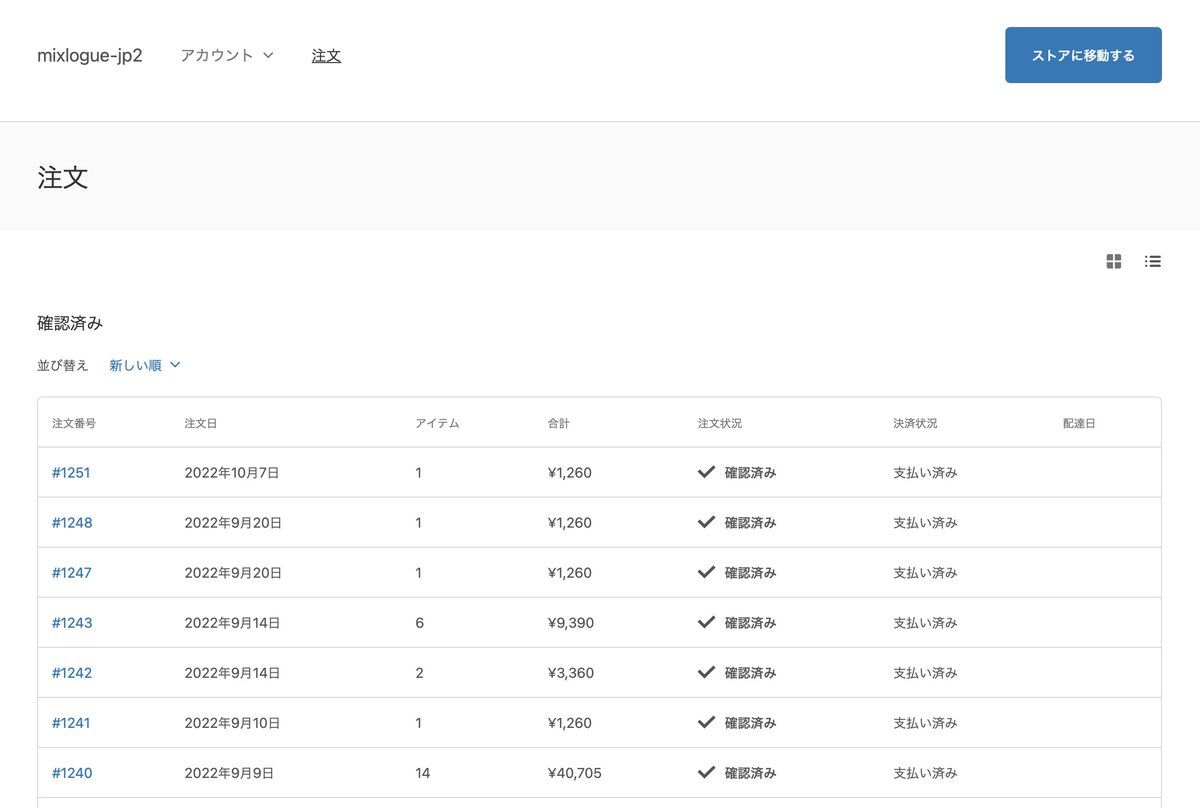Select date 2022年9月9日

[x=229, y=772]
